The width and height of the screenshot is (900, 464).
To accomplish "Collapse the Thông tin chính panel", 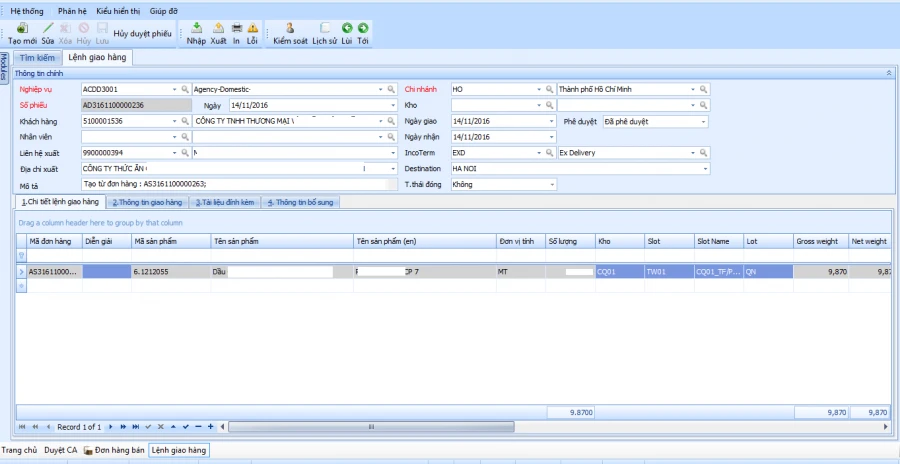I will tap(889, 74).
